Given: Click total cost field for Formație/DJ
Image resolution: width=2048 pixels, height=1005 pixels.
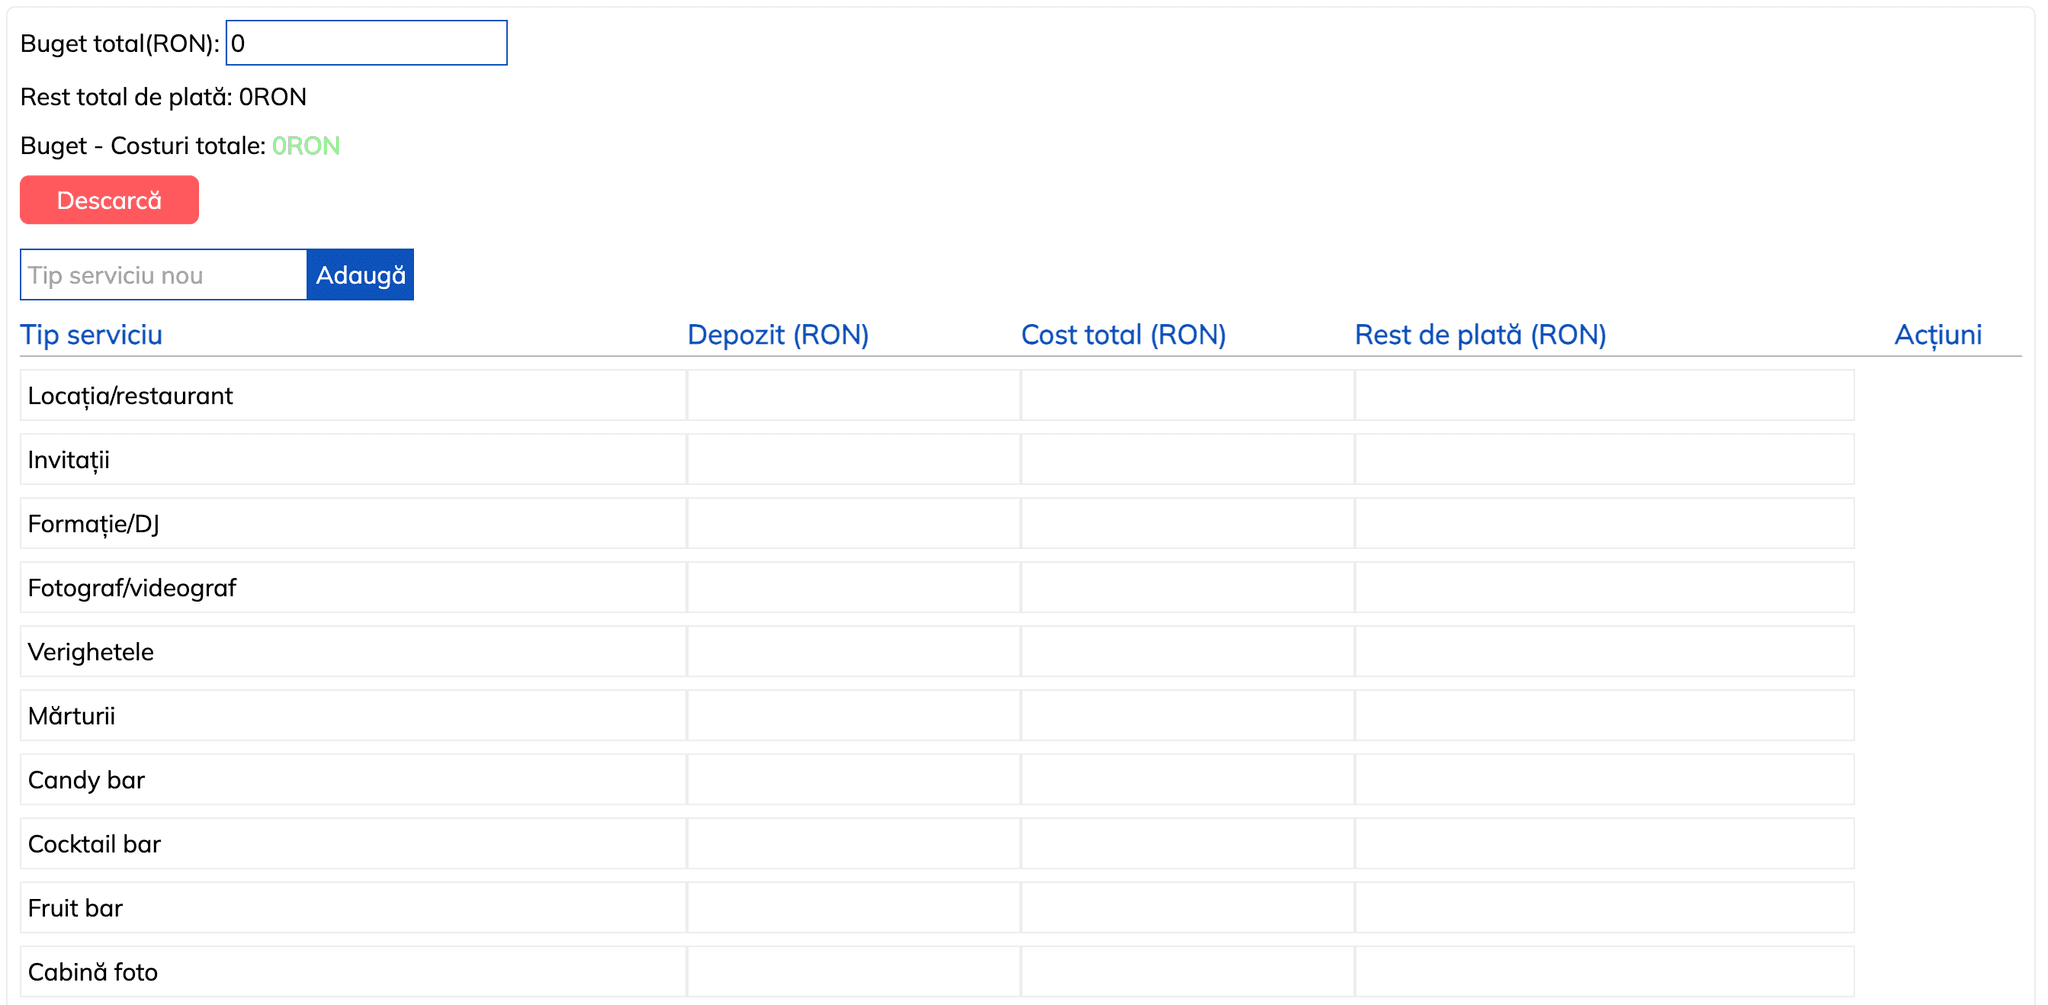Looking at the screenshot, I should [x=1187, y=524].
